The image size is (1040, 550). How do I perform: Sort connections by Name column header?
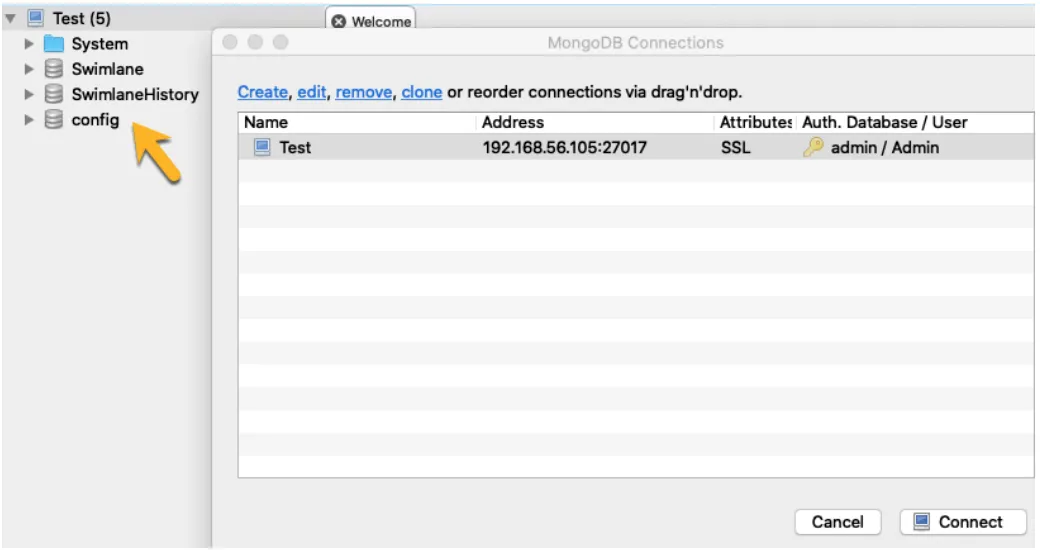357,122
